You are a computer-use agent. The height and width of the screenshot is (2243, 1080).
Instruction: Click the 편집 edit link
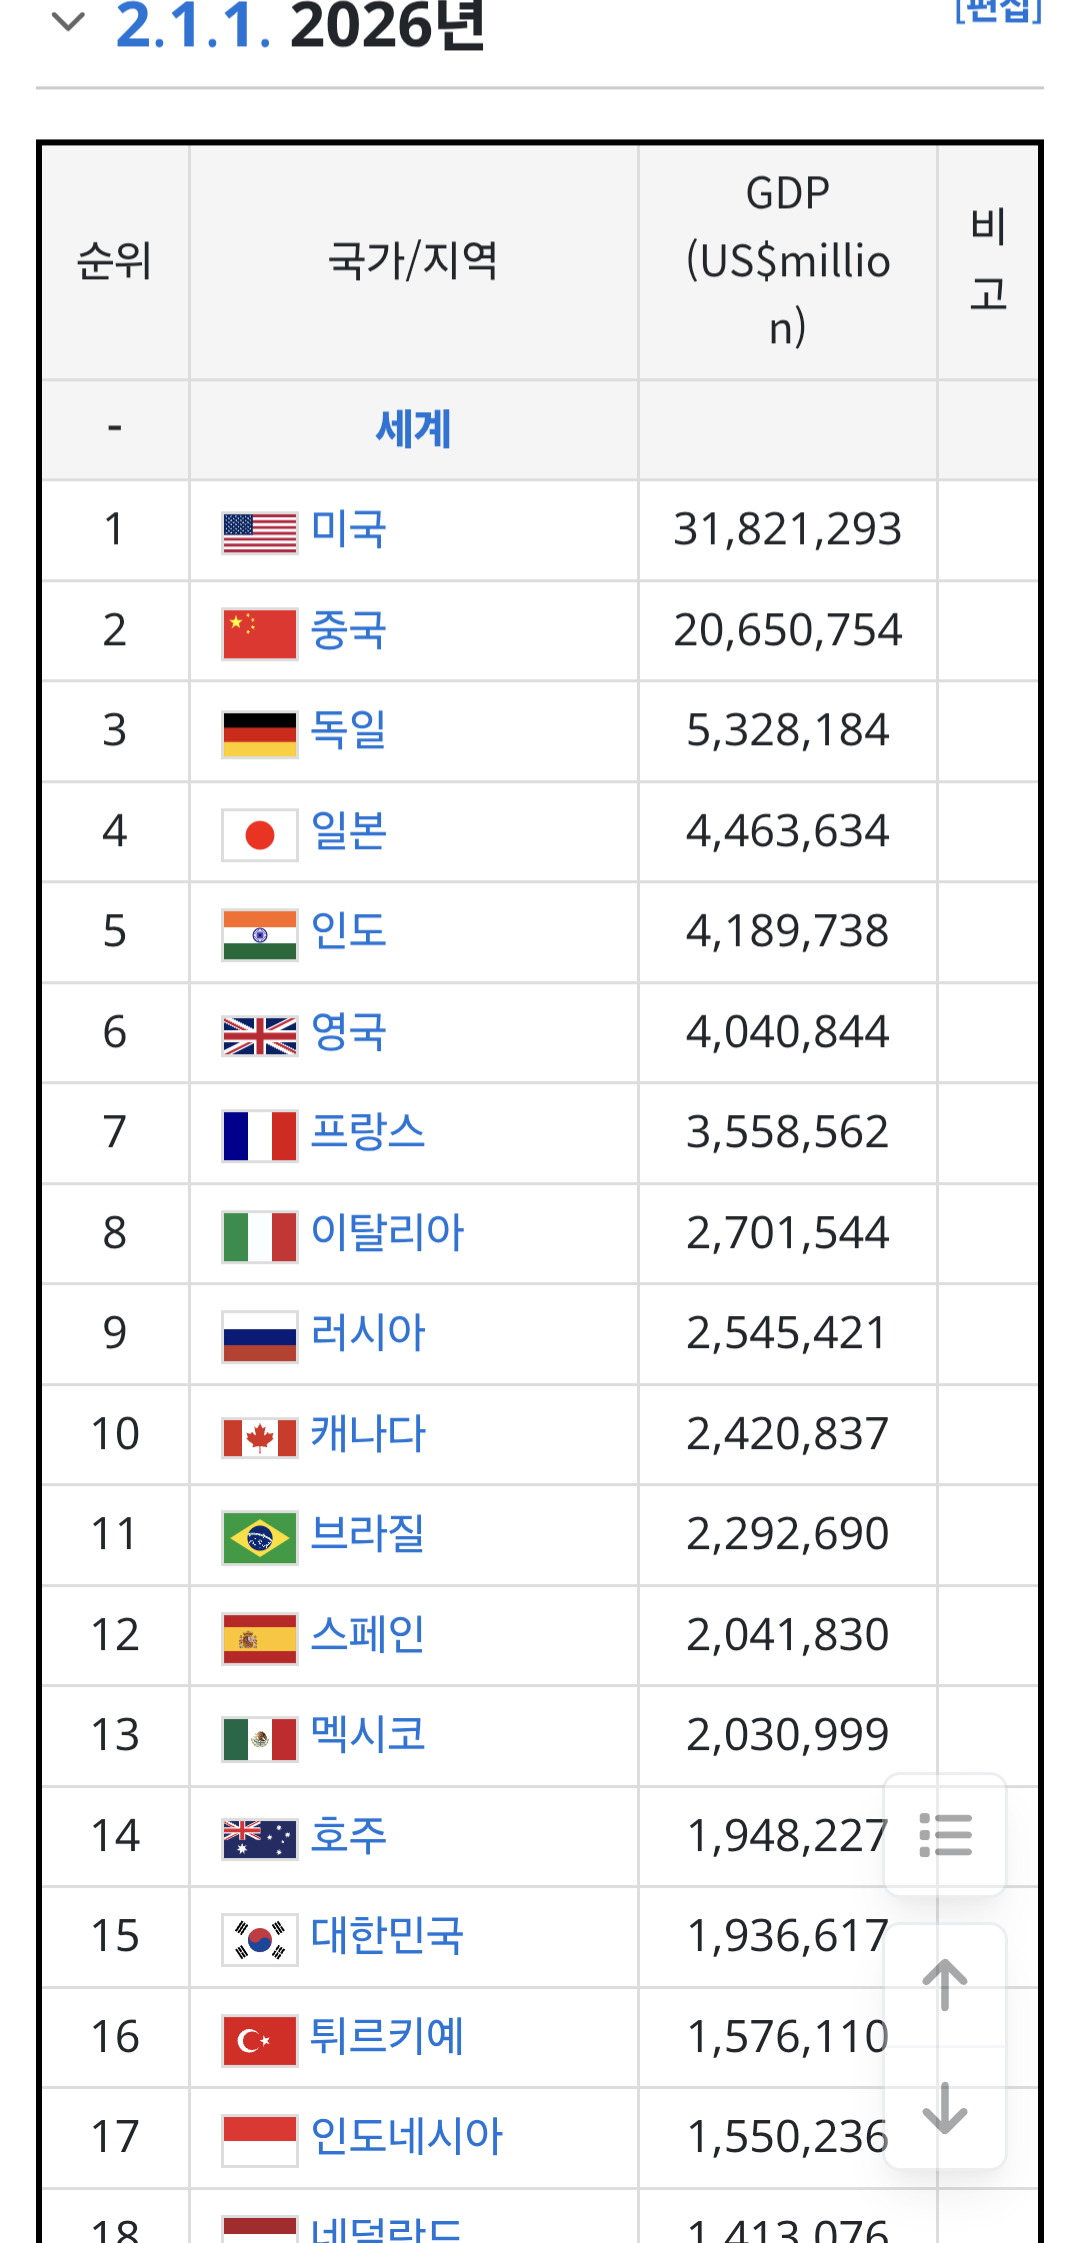tap(998, 10)
